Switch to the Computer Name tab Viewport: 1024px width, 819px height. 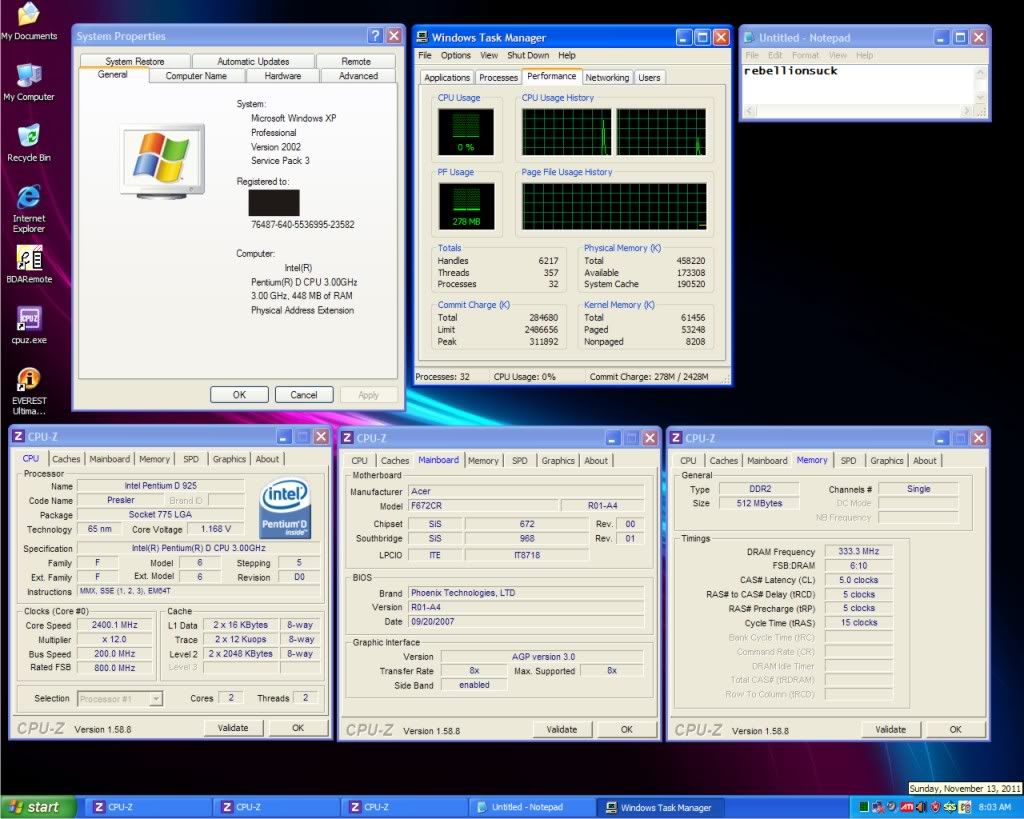[x=197, y=76]
